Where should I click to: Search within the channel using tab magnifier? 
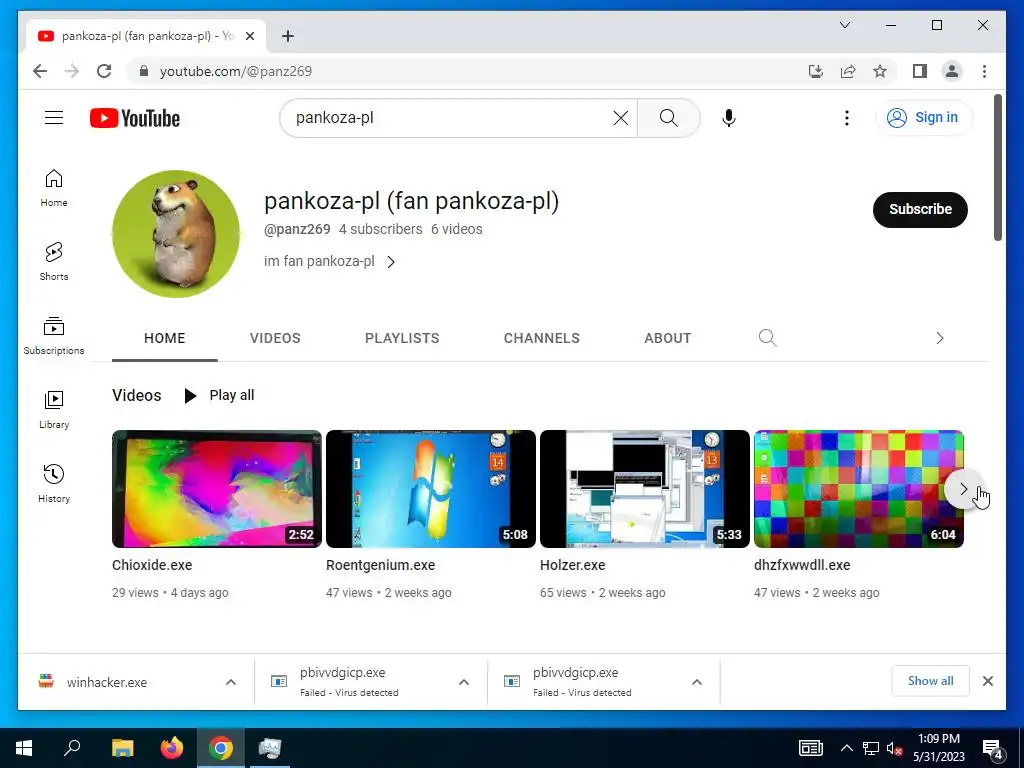pos(767,338)
